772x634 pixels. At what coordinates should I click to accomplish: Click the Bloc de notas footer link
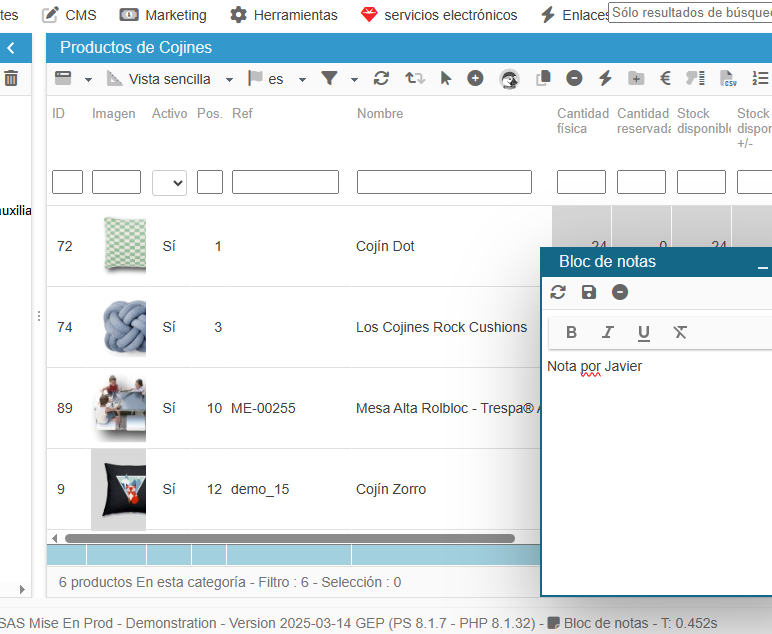[x=605, y=622]
